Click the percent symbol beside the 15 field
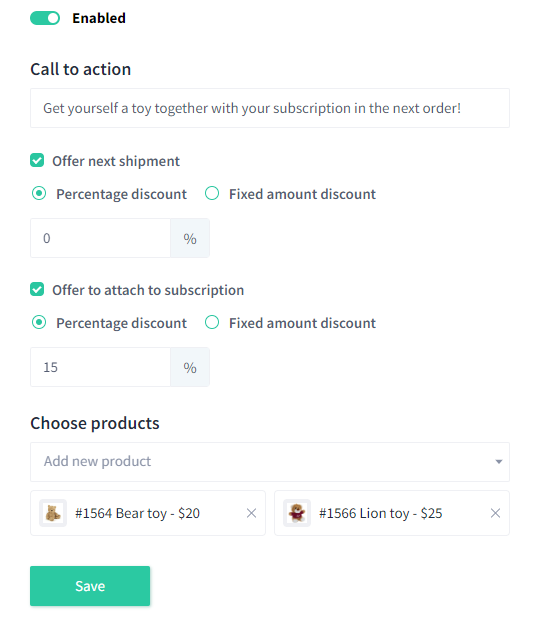 click(x=190, y=367)
